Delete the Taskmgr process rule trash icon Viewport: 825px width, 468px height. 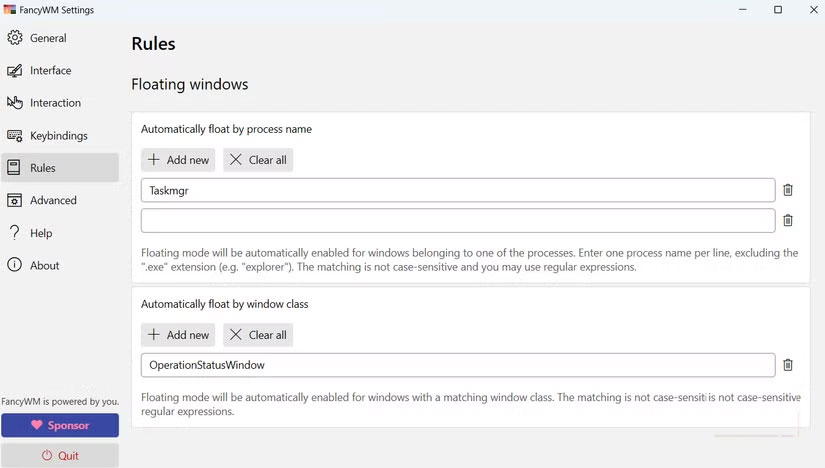pos(788,190)
